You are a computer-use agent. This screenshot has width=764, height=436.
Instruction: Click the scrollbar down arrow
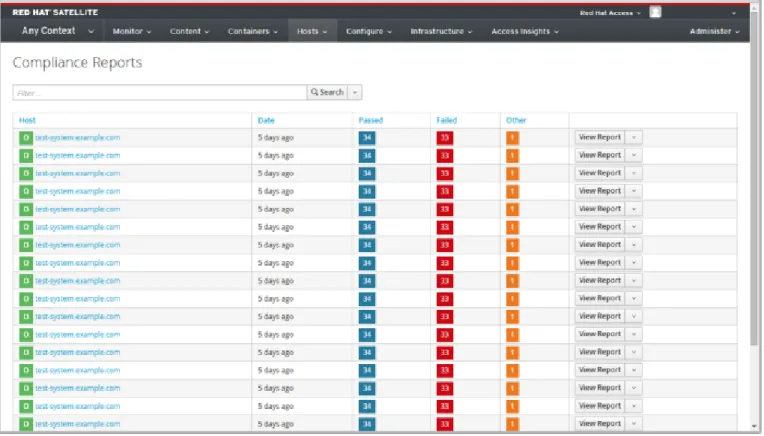(x=754, y=426)
